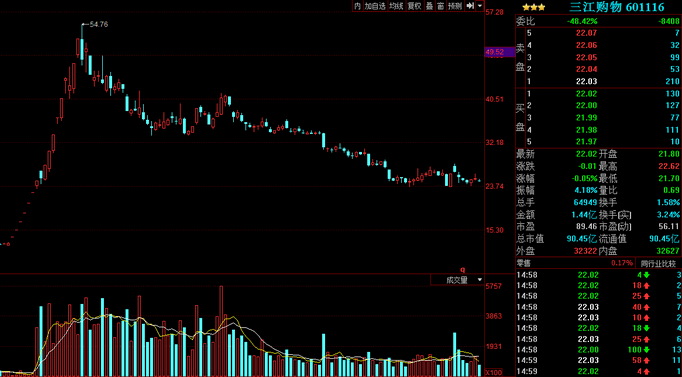Expand the 成交量 indicator dropdown
This screenshot has height=377, width=682.
pos(480,280)
